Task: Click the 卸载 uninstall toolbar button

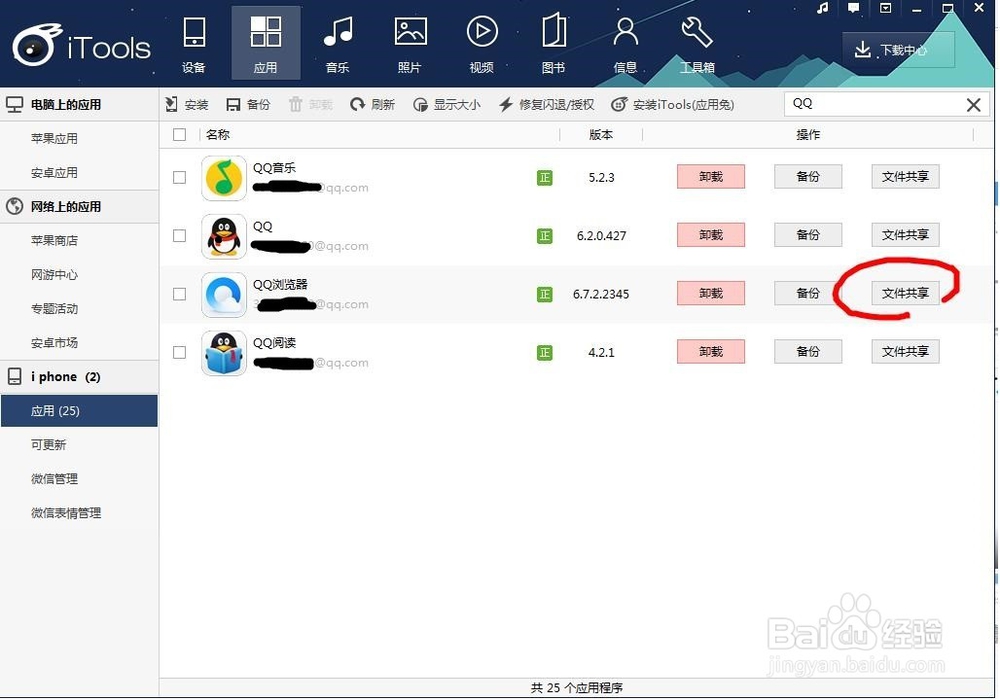Action: tap(311, 105)
